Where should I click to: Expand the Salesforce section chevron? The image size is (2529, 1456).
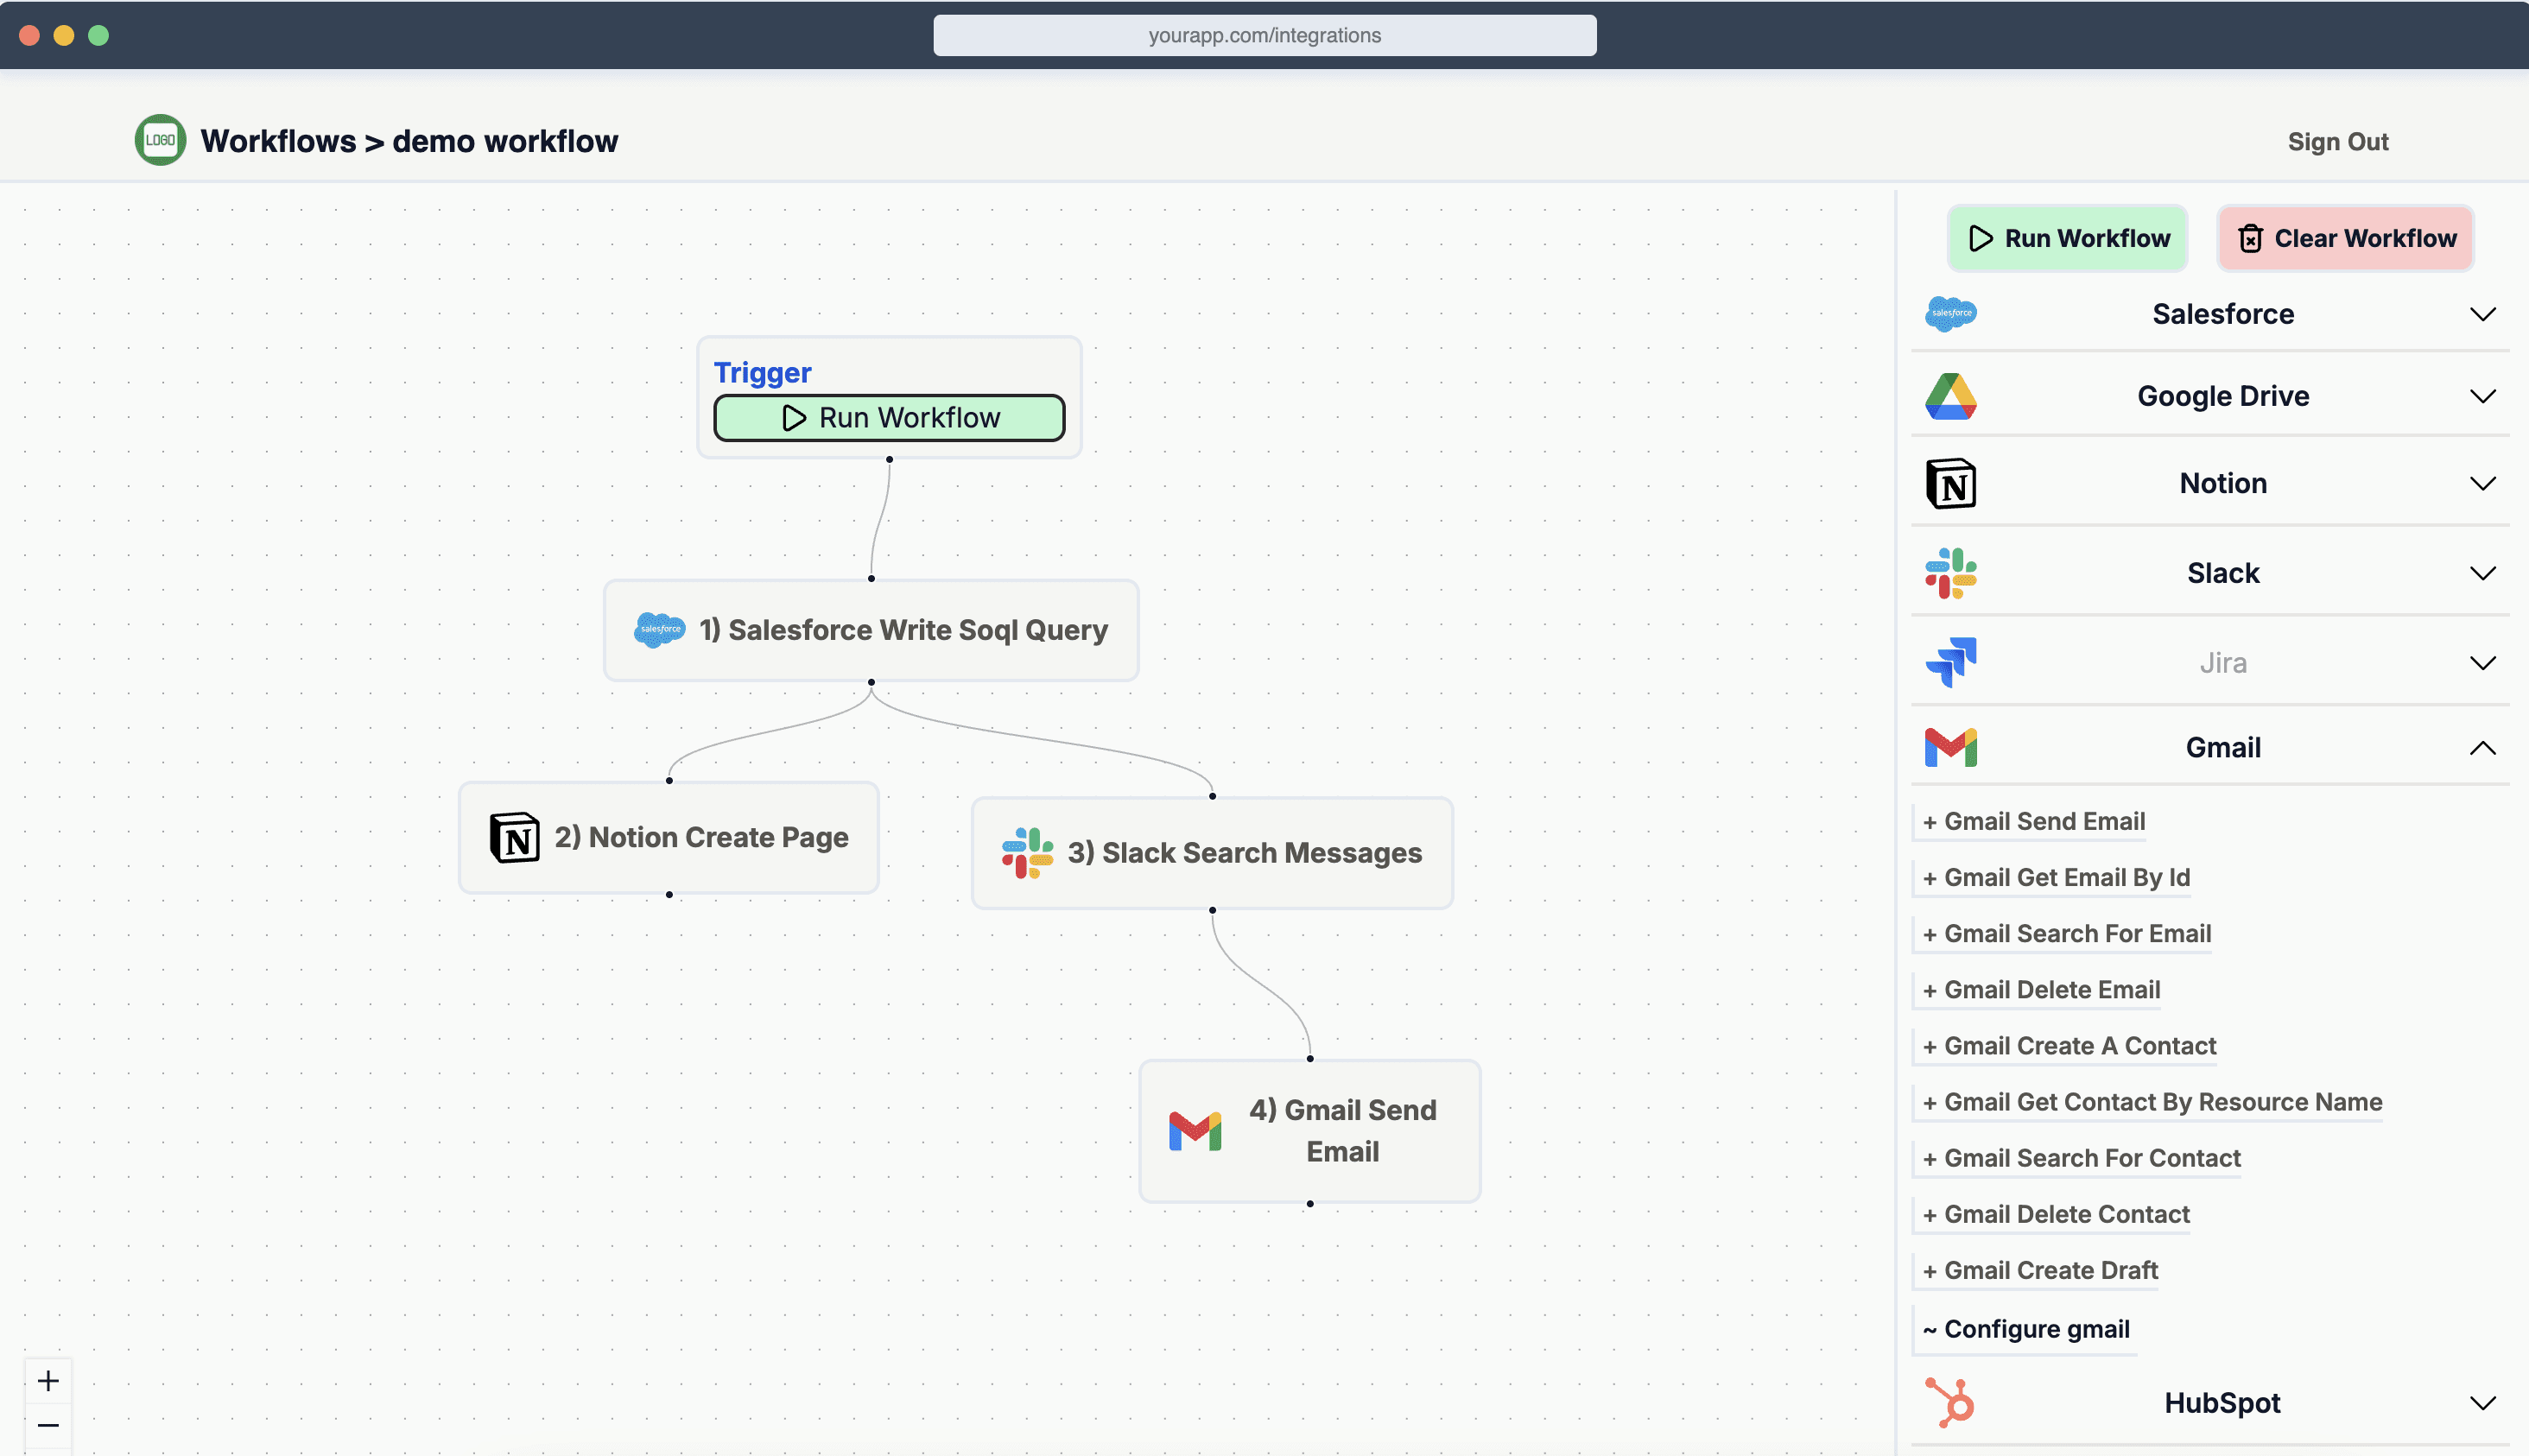[x=2482, y=314]
